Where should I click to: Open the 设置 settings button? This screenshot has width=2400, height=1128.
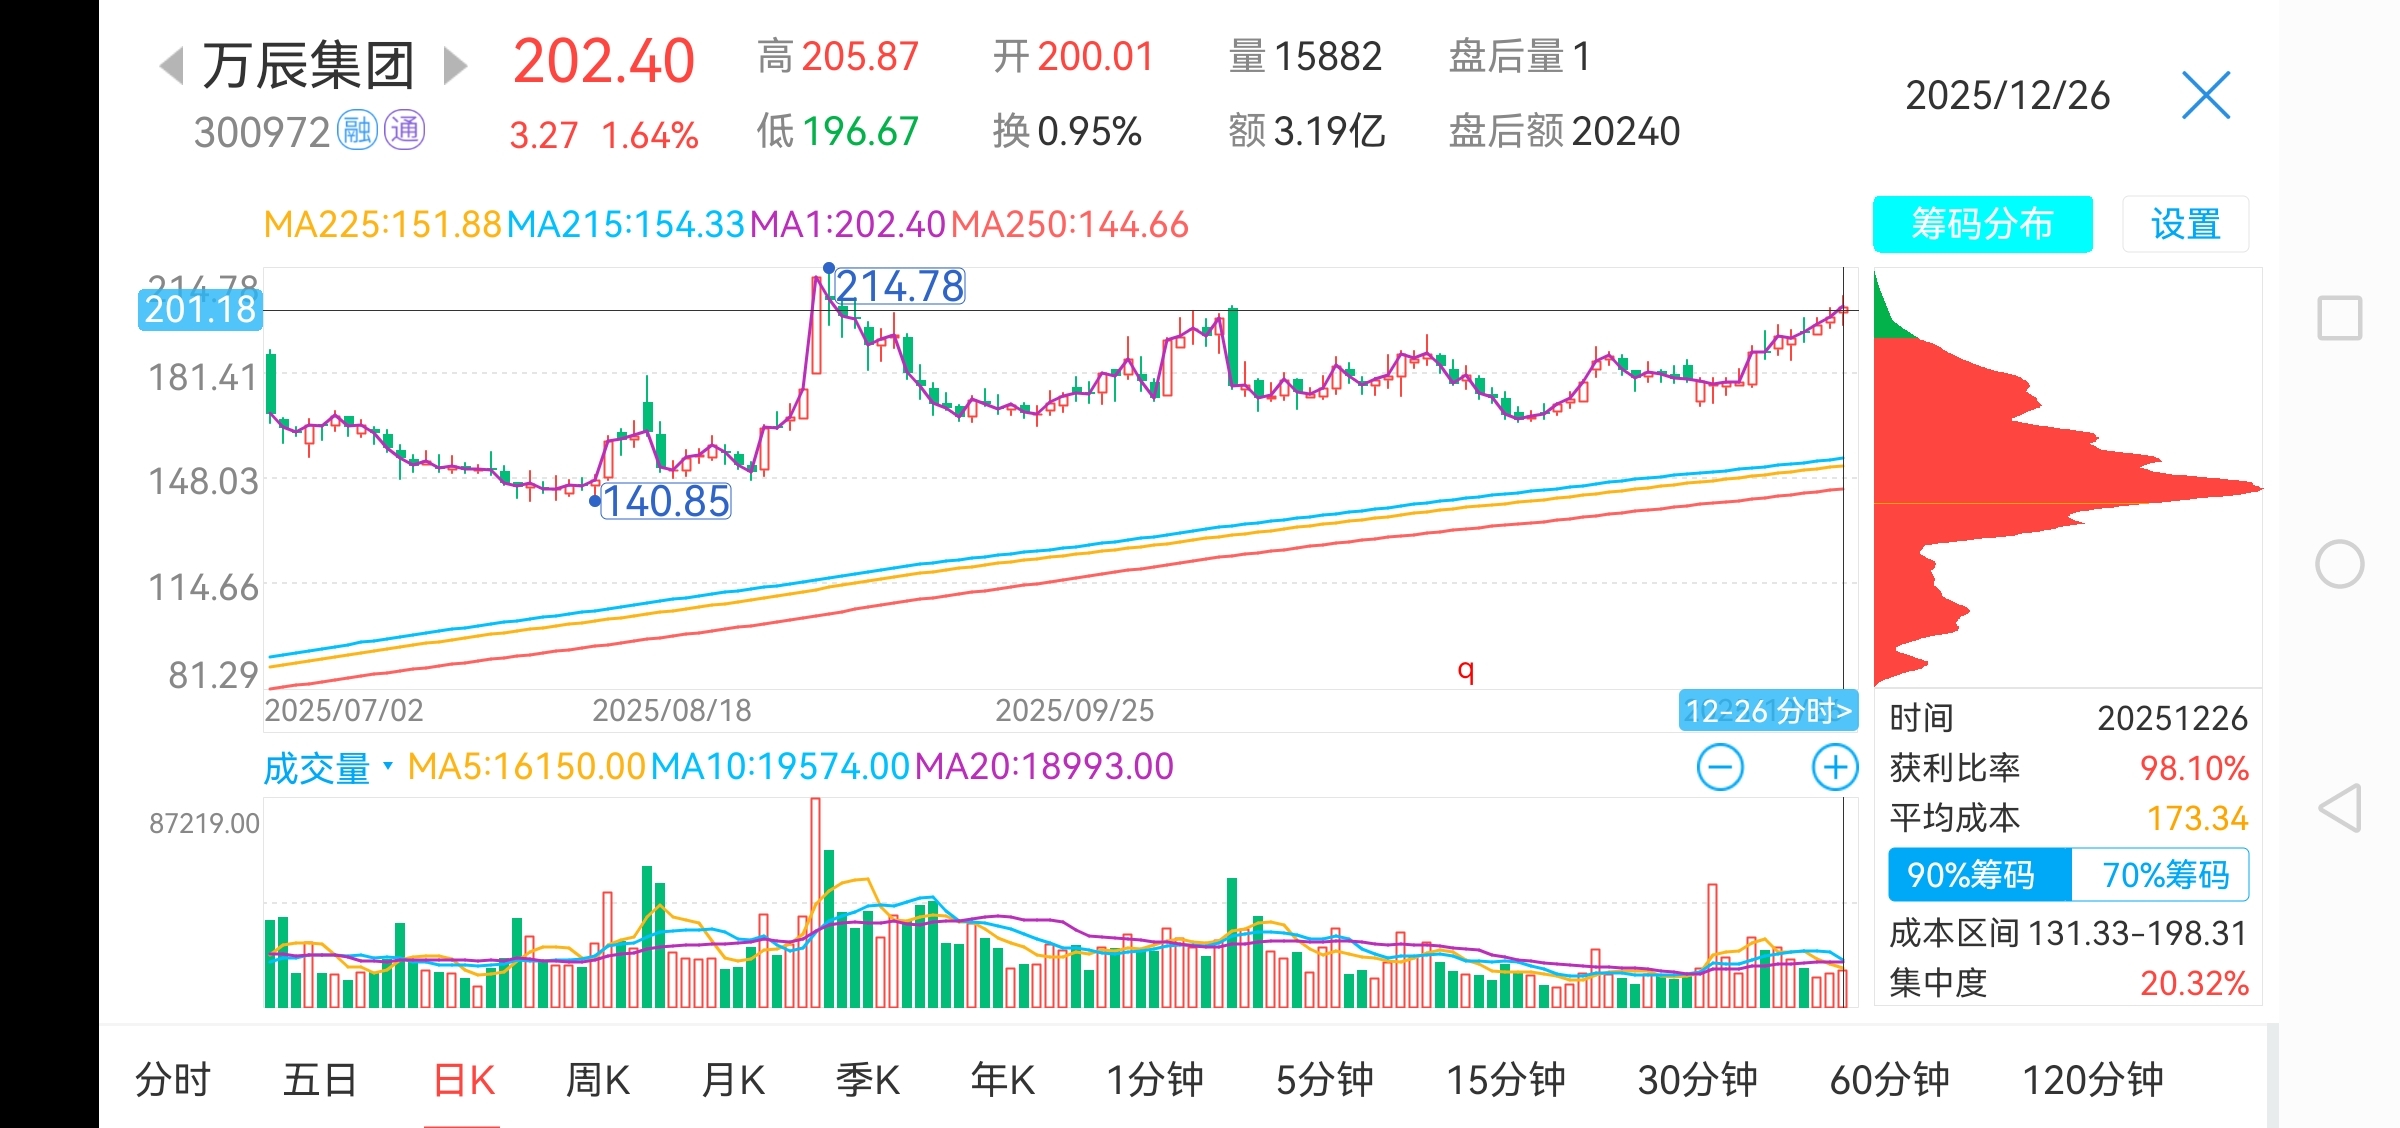[x=2185, y=224]
